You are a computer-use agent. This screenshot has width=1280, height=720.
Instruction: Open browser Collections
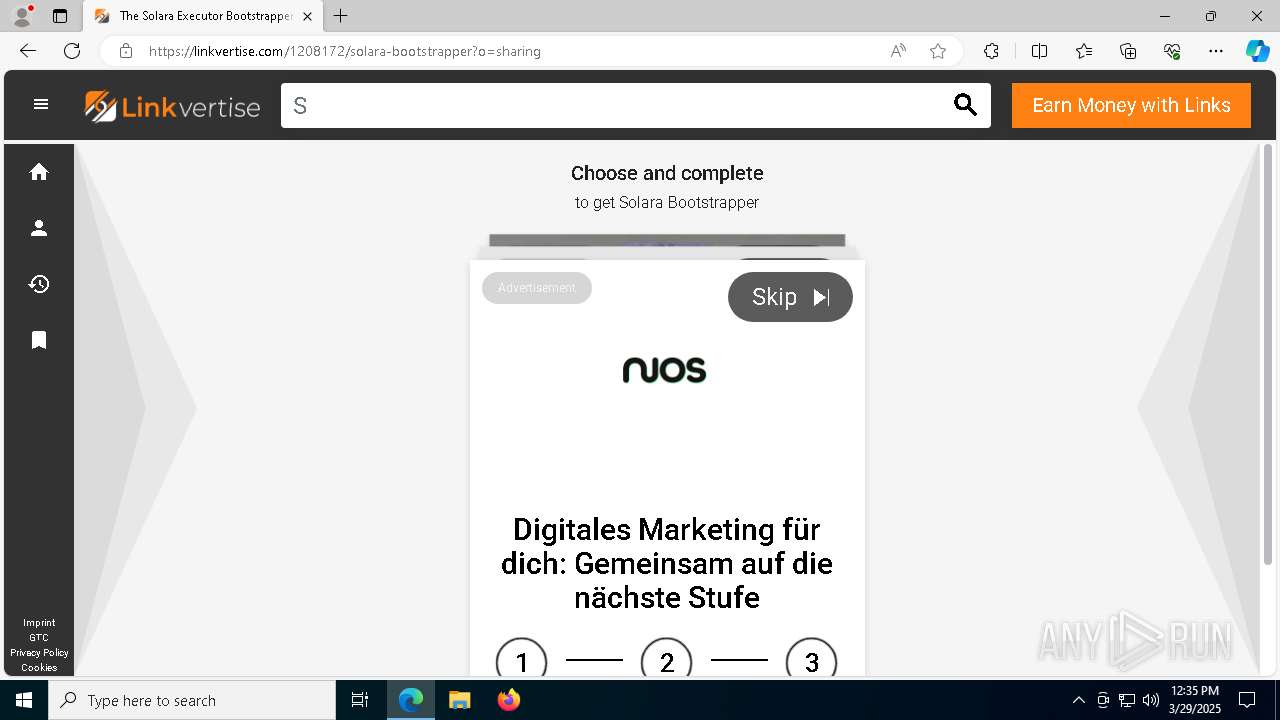click(x=1128, y=51)
